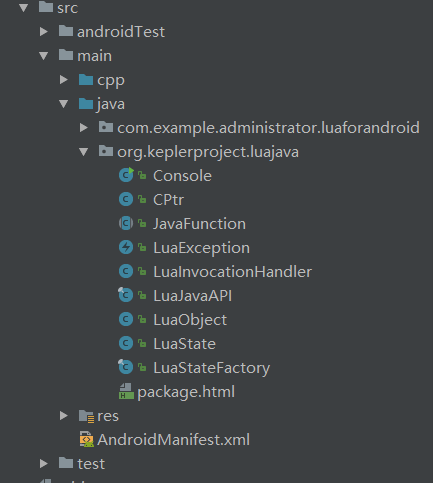Screen dimensions: 433x483
Task: Click the final class icon for LuaStateFactory
Action: [126, 367]
